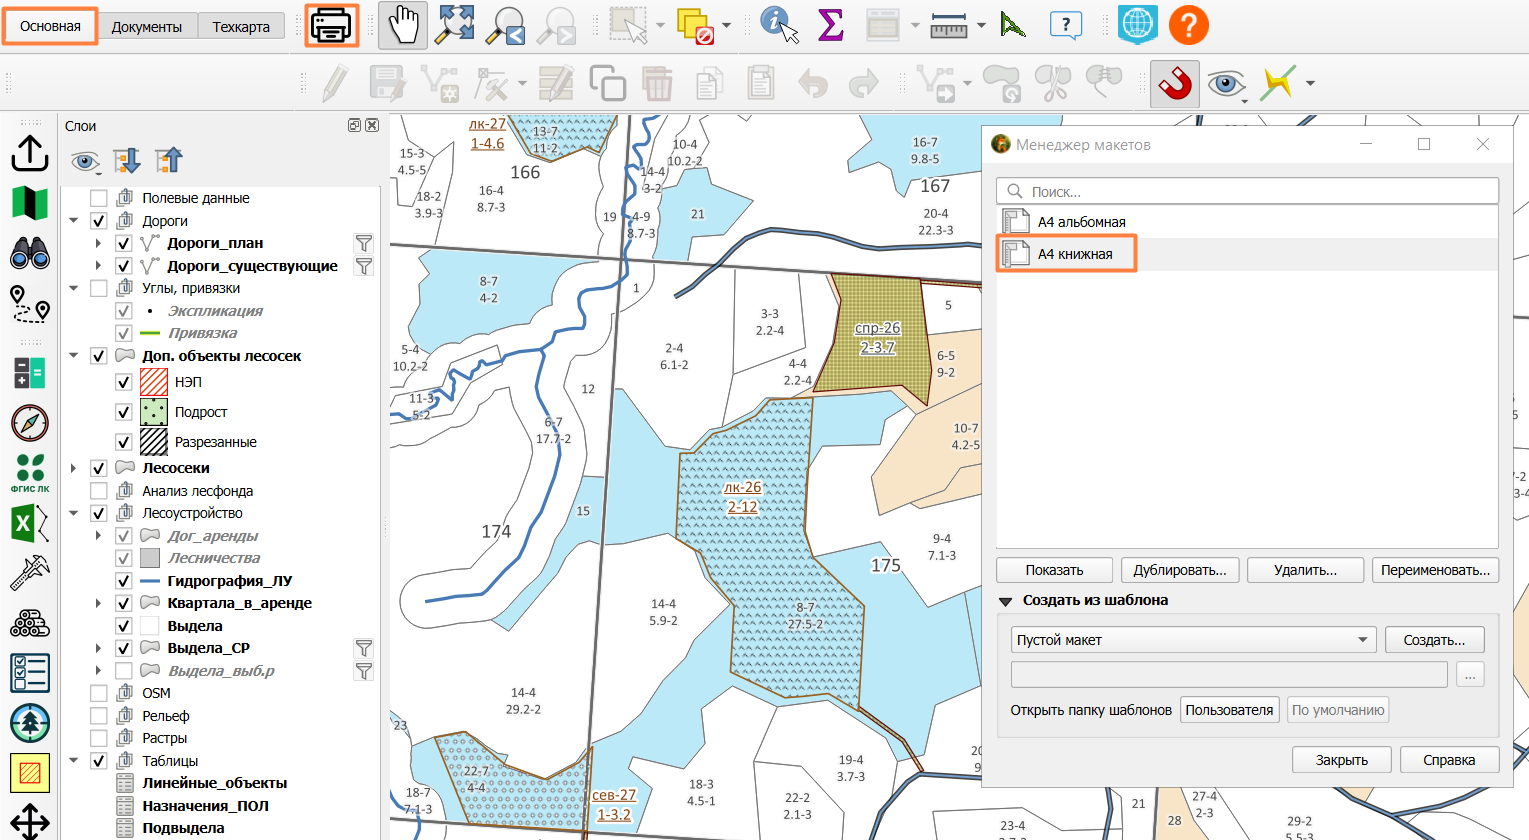This screenshot has width=1529, height=840.
Task: Open the Пустой макет template dropdown
Action: pos(1194,640)
